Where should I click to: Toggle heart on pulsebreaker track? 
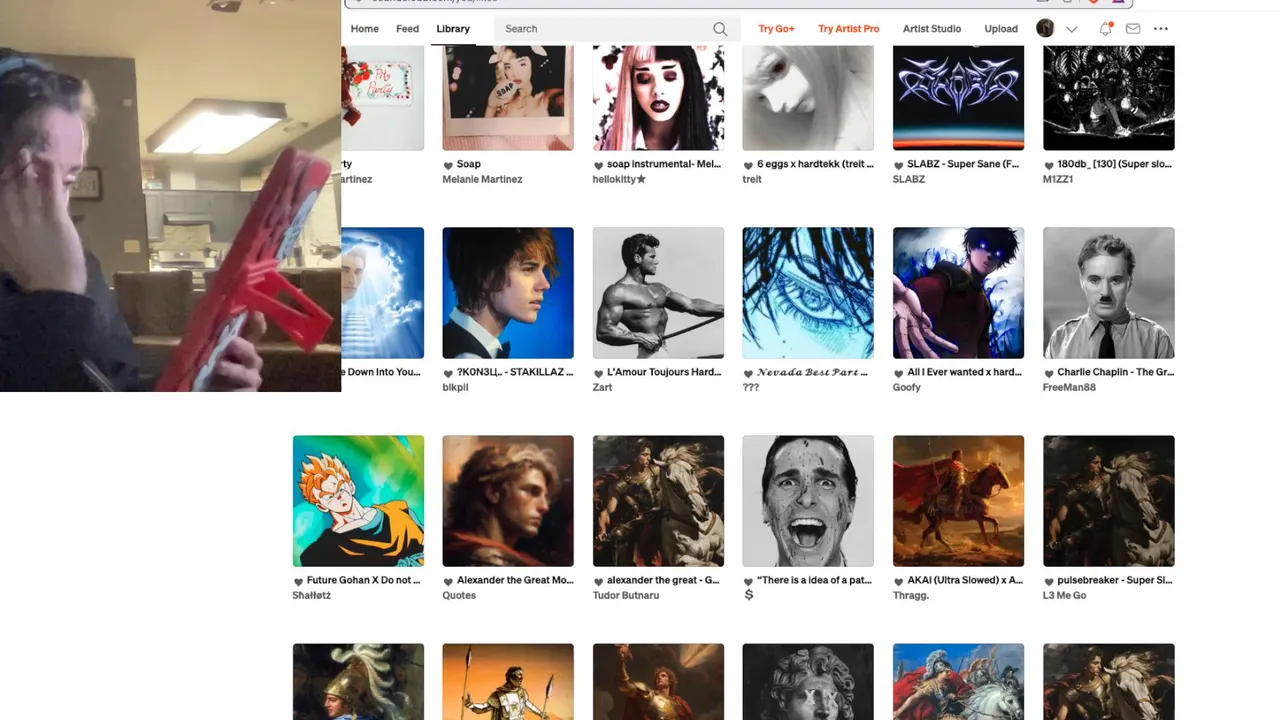pyautogui.click(x=1048, y=581)
